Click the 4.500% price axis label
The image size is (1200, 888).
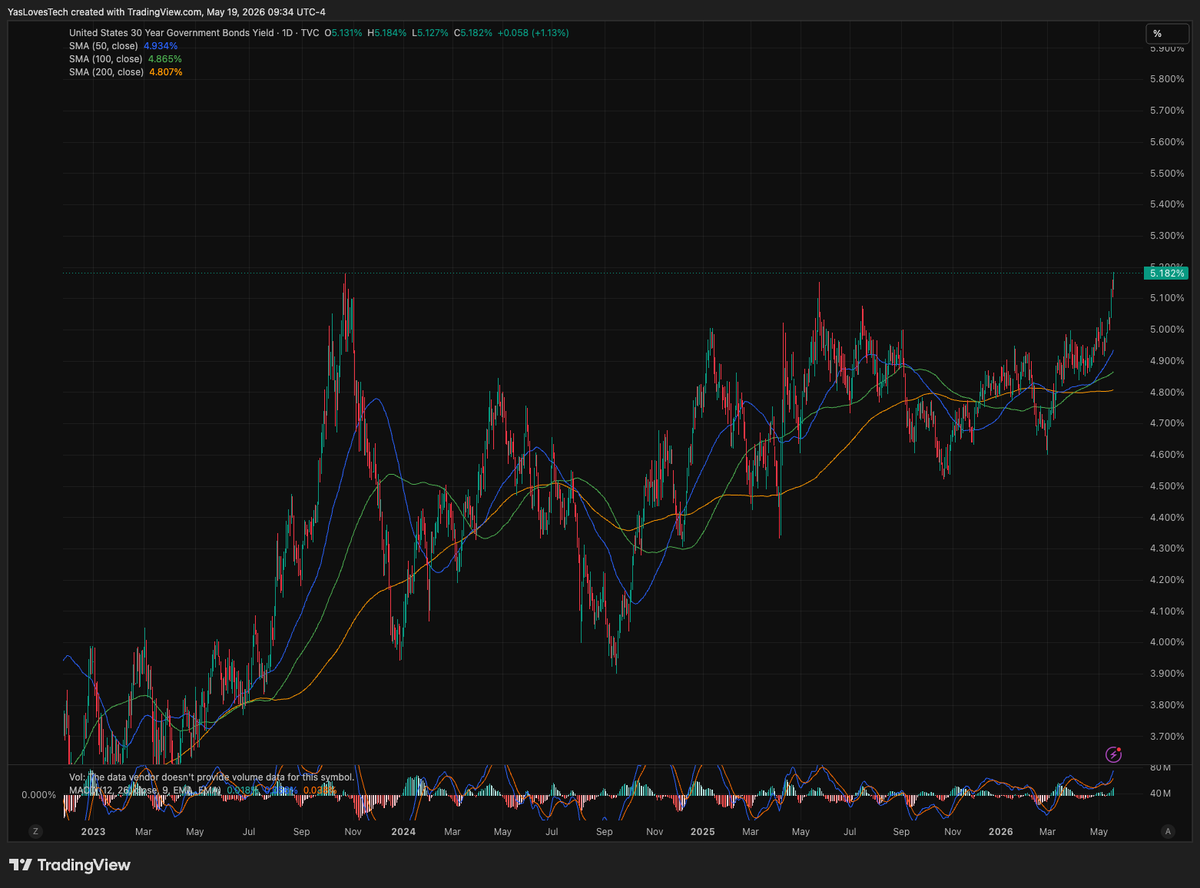pos(1168,486)
